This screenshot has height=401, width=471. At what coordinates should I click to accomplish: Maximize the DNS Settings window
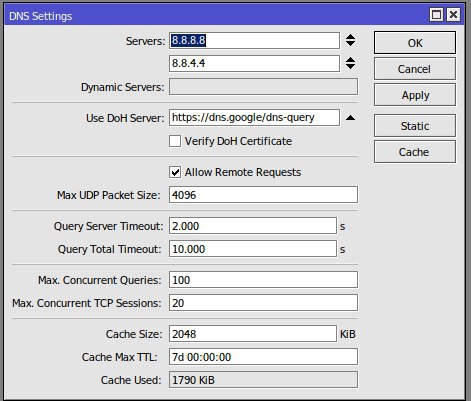click(436, 15)
